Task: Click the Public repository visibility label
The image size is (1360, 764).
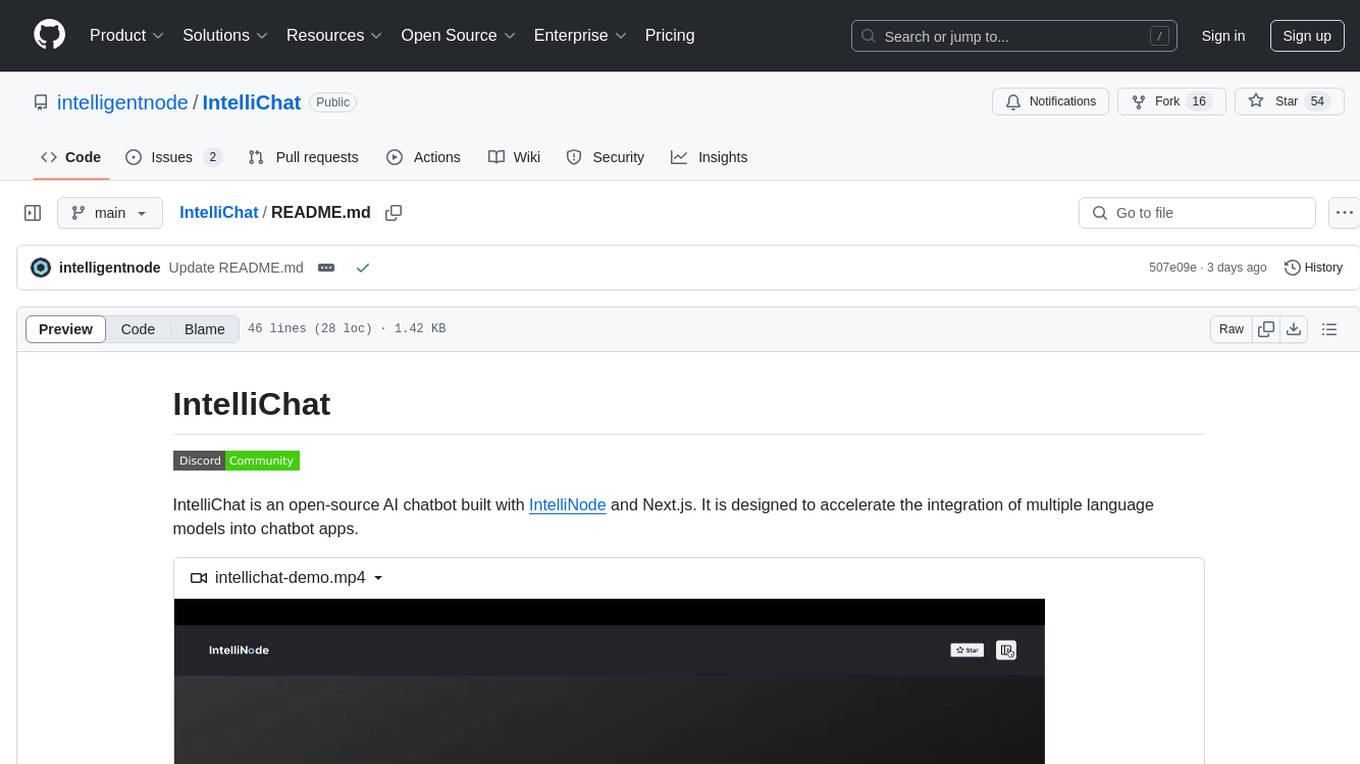Action: coord(333,102)
